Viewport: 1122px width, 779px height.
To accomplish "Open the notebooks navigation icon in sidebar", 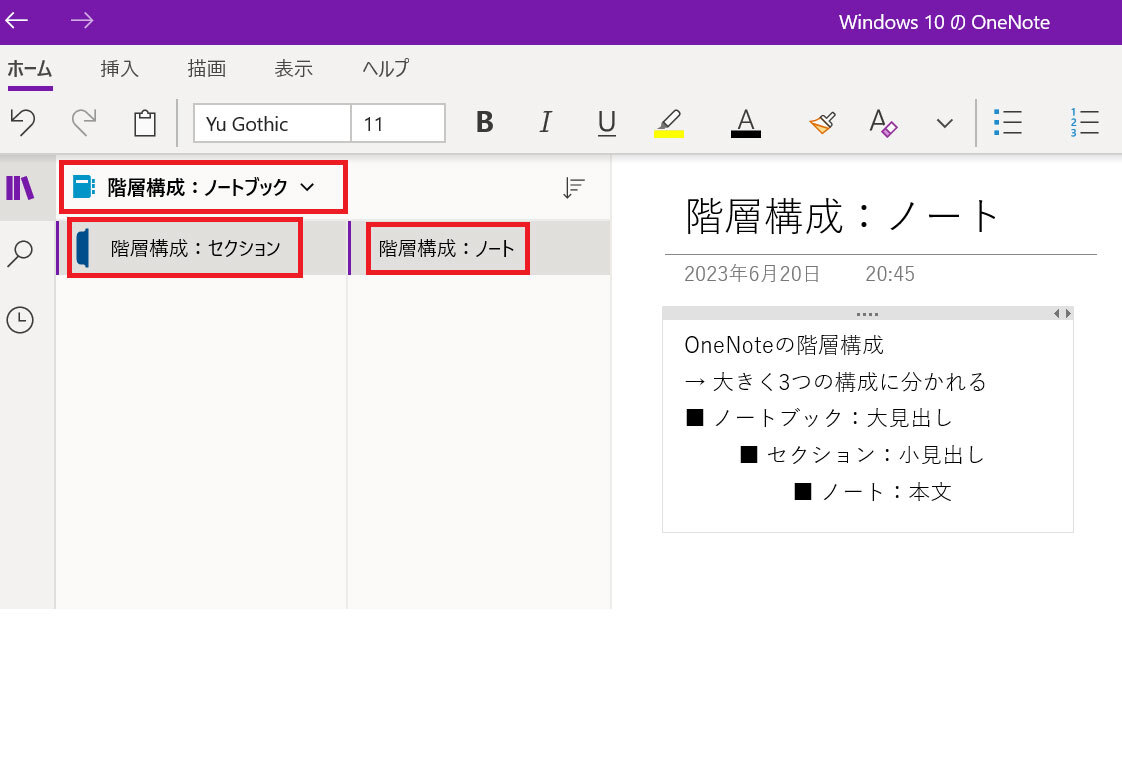I will (x=20, y=187).
